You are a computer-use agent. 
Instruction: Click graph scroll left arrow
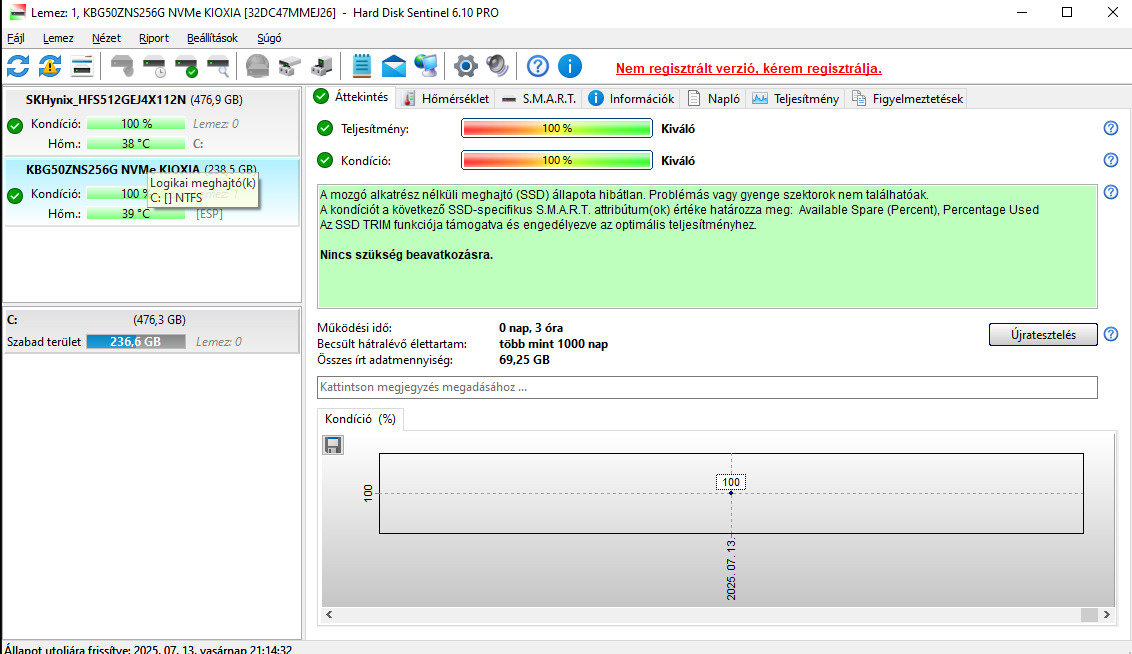pyautogui.click(x=329, y=614)
